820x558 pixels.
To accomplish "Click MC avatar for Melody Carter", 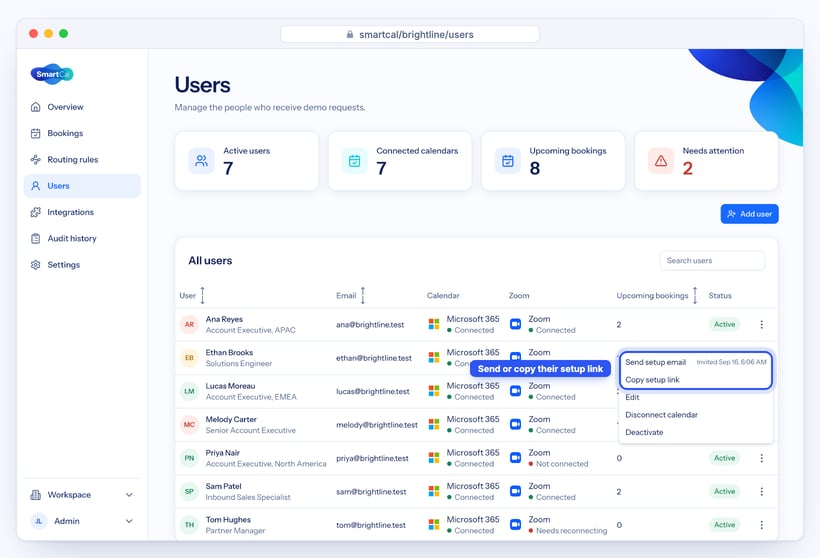I will coord(189,425).
